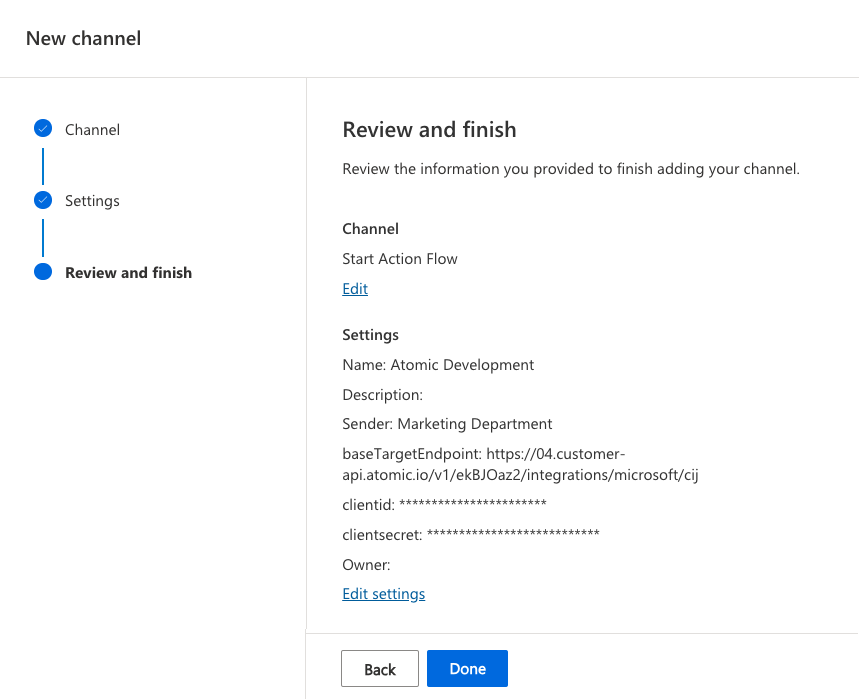Screen dimensions: 859x699
Task: Go to the Channel step label
Action: coord(92,130)
